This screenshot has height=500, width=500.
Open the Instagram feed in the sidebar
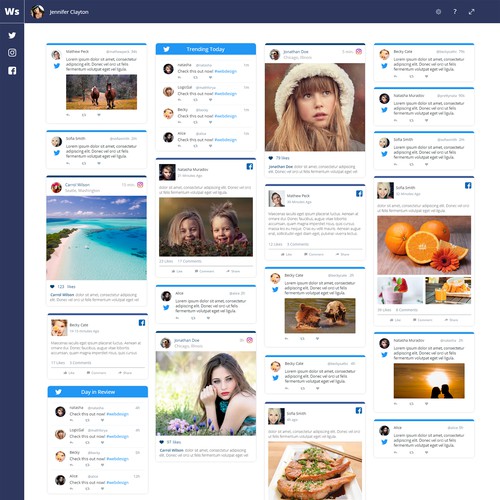tap(12, 53)
